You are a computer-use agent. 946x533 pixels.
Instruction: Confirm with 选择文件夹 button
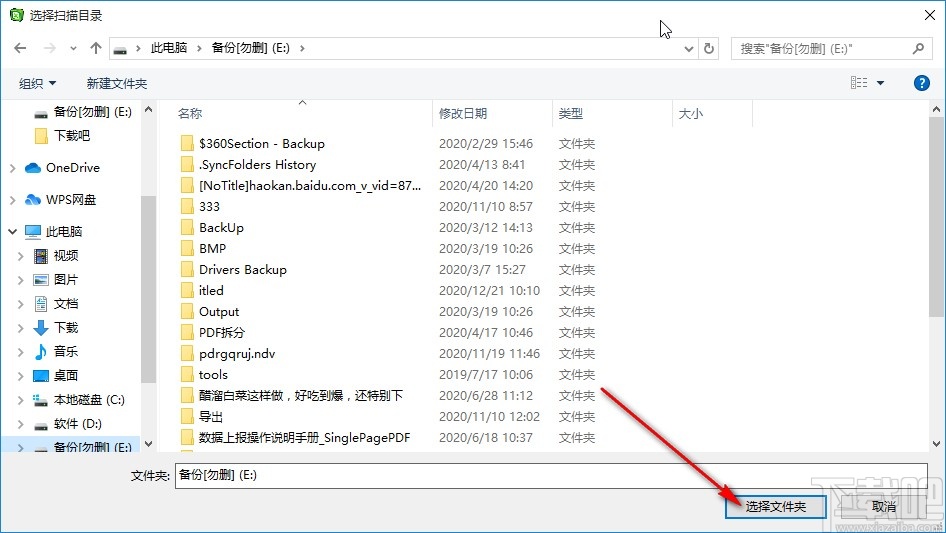tap(775, 506)
